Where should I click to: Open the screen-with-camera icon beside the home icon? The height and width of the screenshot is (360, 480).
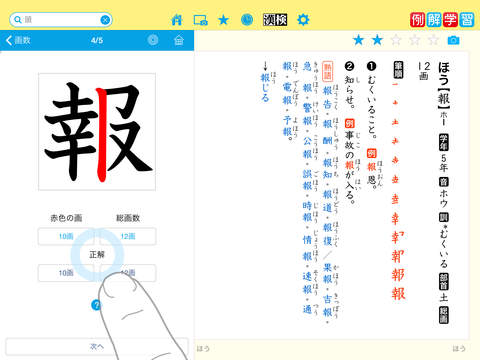(x=200, y=20)
